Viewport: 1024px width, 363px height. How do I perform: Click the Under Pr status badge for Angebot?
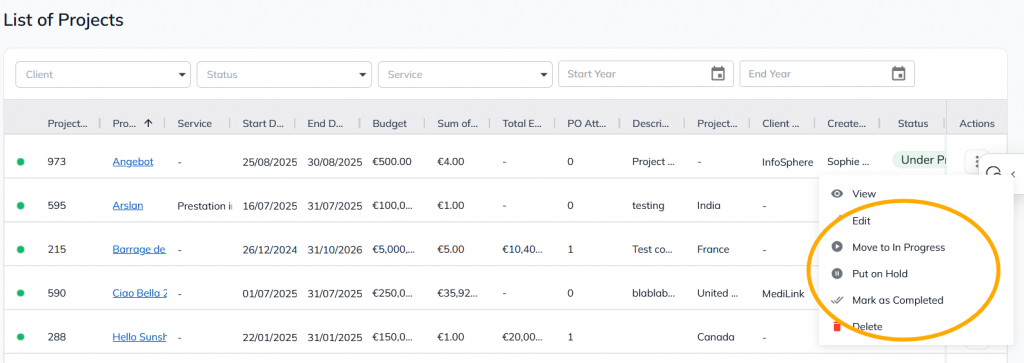[920, 160]
